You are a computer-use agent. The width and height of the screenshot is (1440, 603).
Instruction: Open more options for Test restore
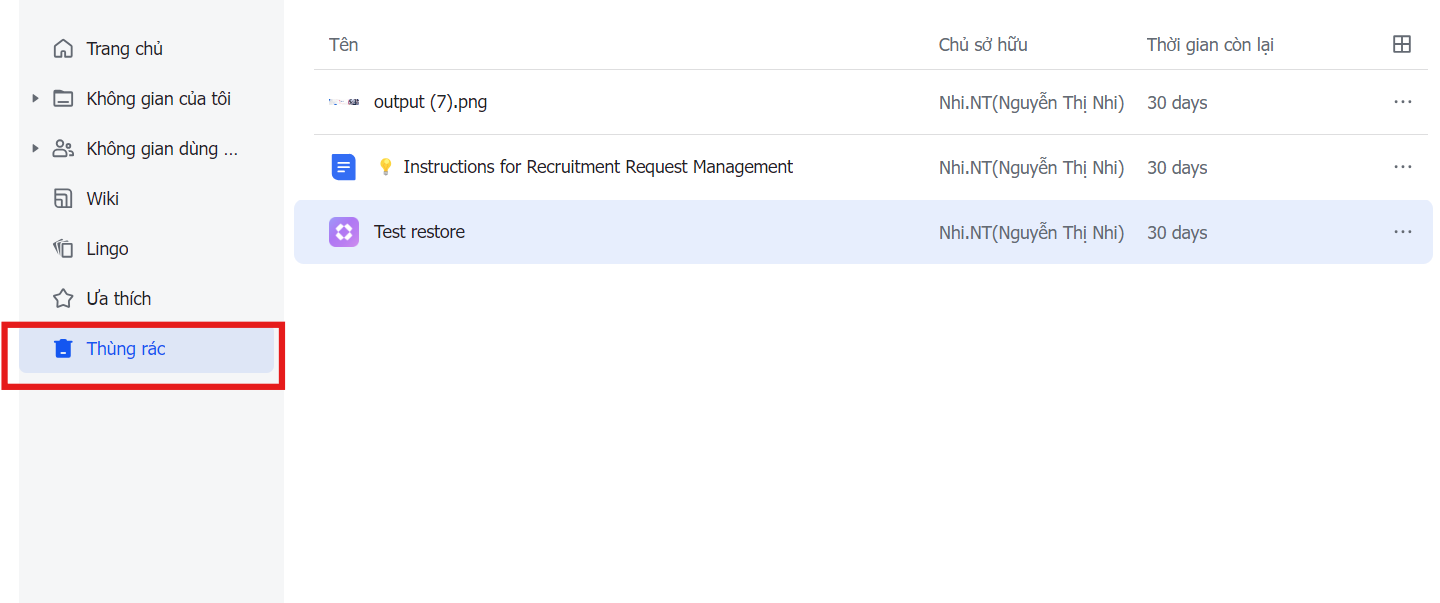pos(1403,232)
